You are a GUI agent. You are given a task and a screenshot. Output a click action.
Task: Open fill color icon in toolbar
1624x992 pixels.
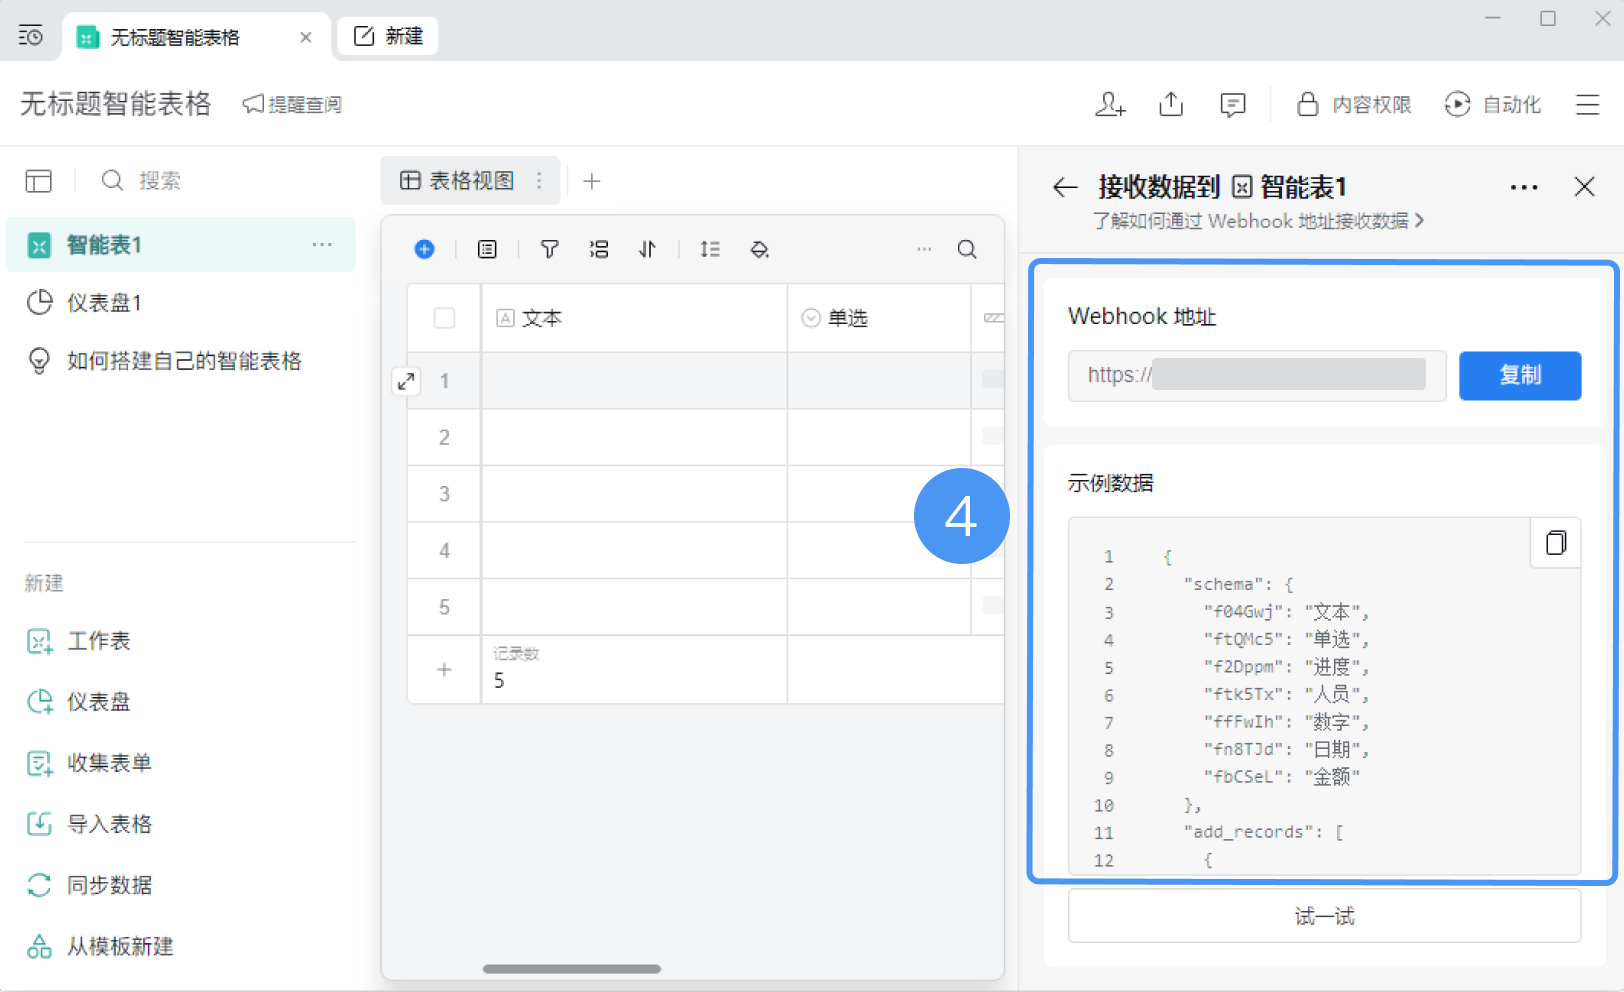tap(760, 249)
